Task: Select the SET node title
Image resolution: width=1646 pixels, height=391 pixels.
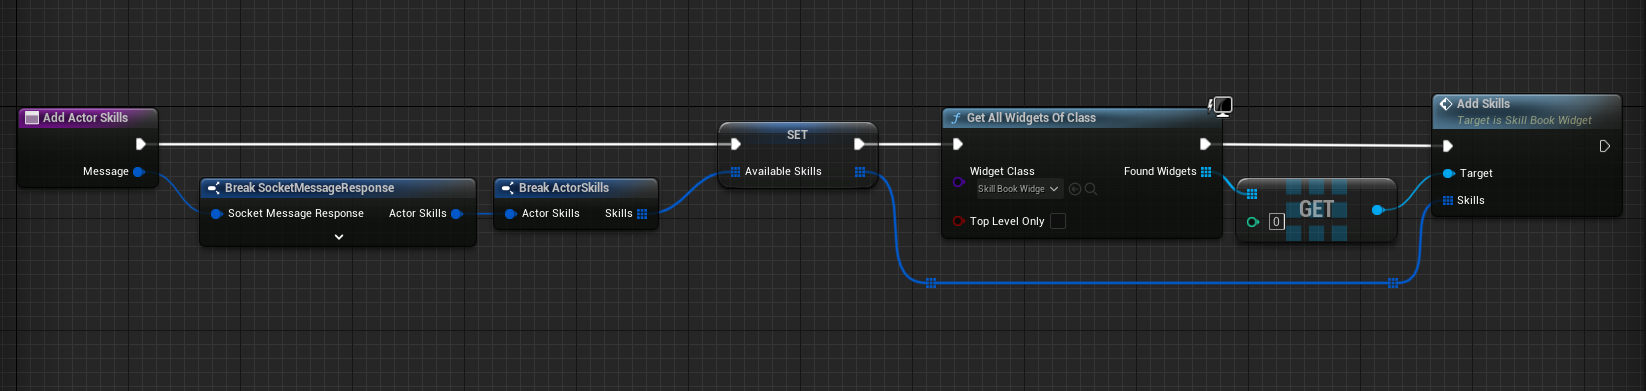Action: tap(797, 135)
